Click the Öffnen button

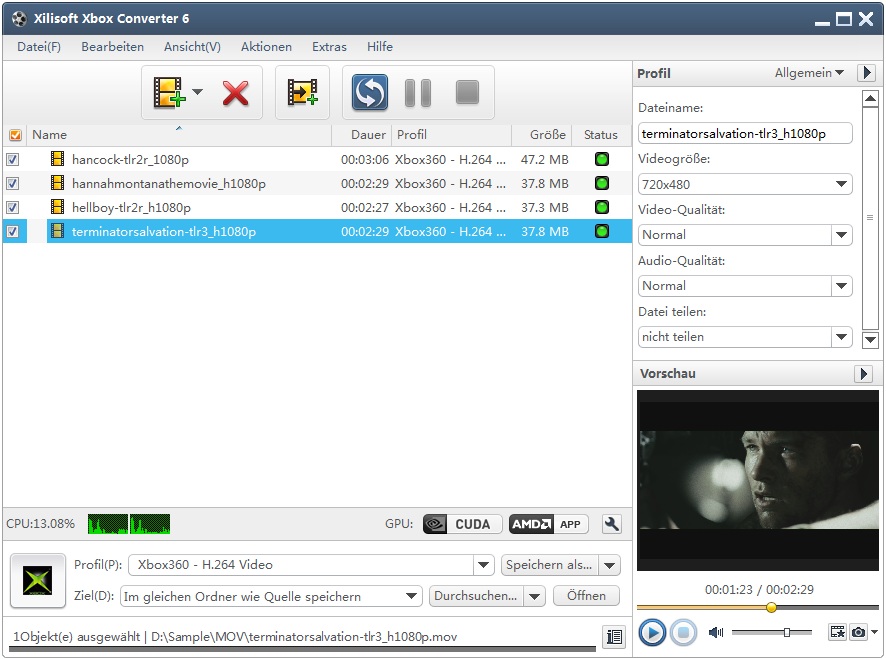pos(586,596)
